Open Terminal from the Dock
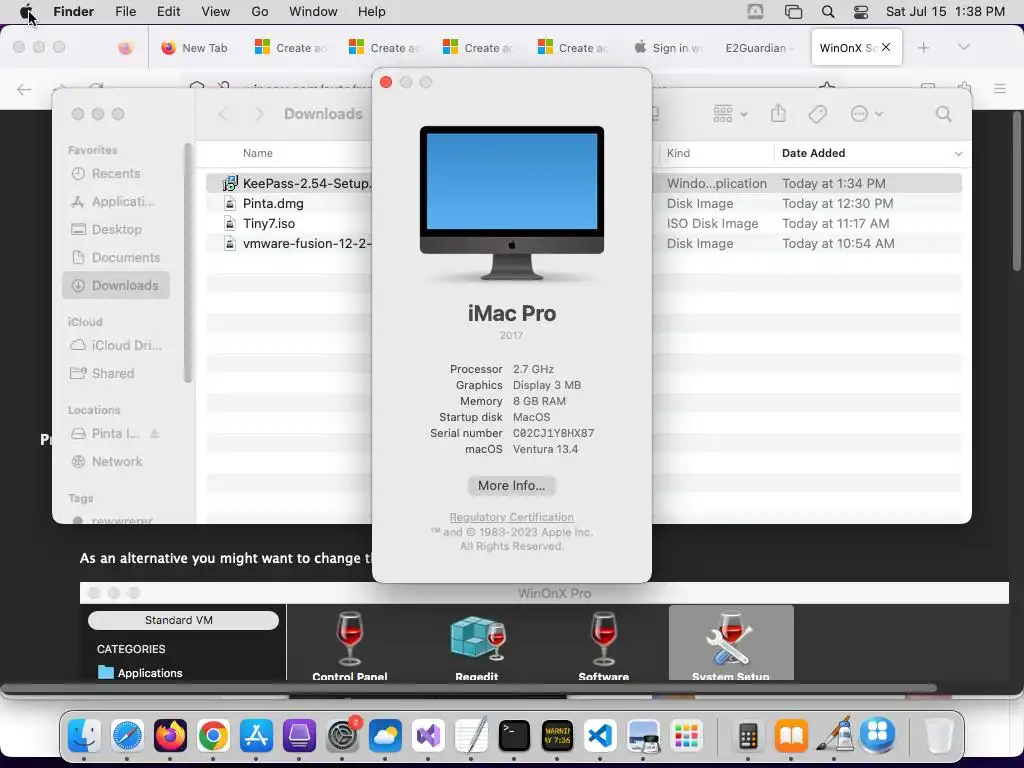The image size is (1024, 768). point(515,735)
